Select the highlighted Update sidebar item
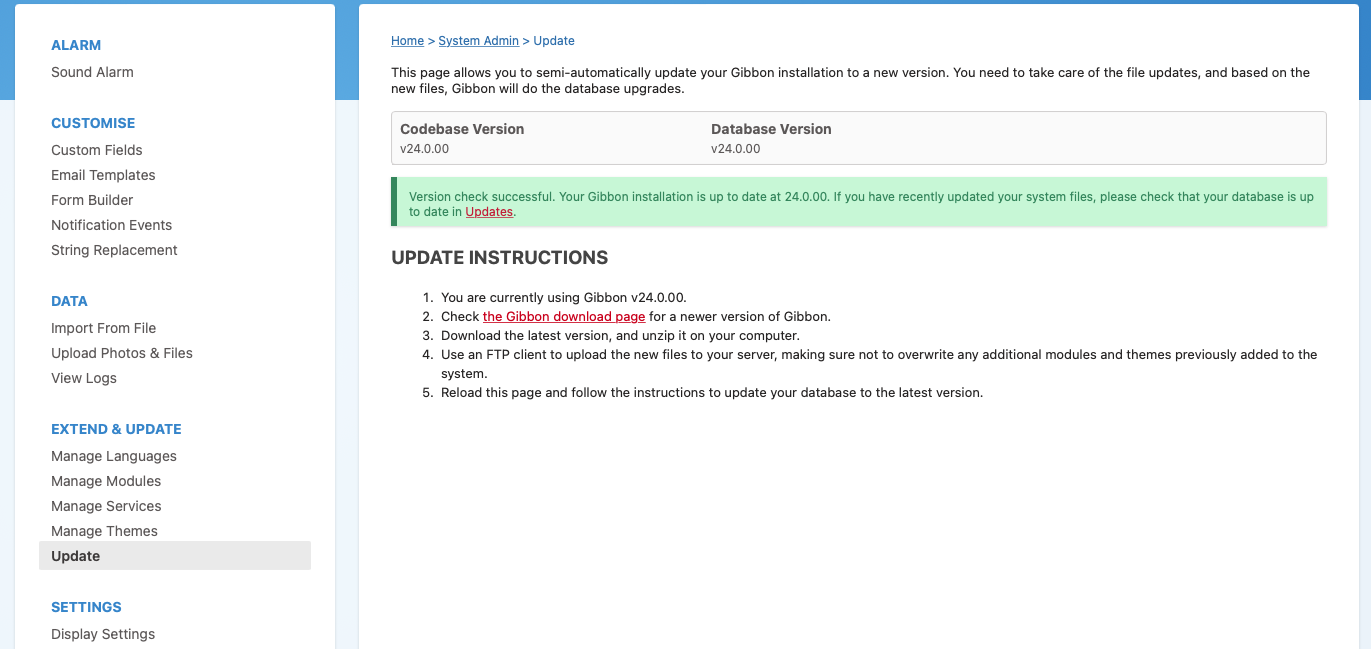Viewport: 1371px width, 649px height. [x=175, y=556]
